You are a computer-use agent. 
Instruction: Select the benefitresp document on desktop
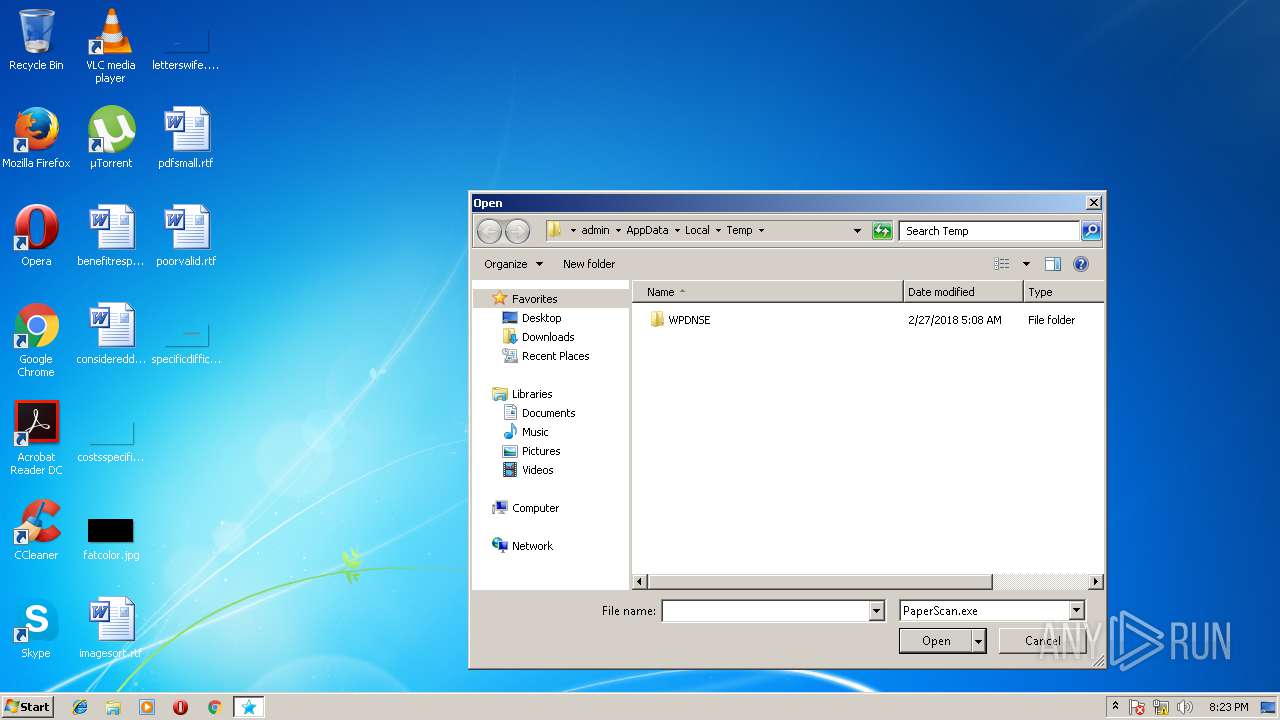(x=110, y=236)
